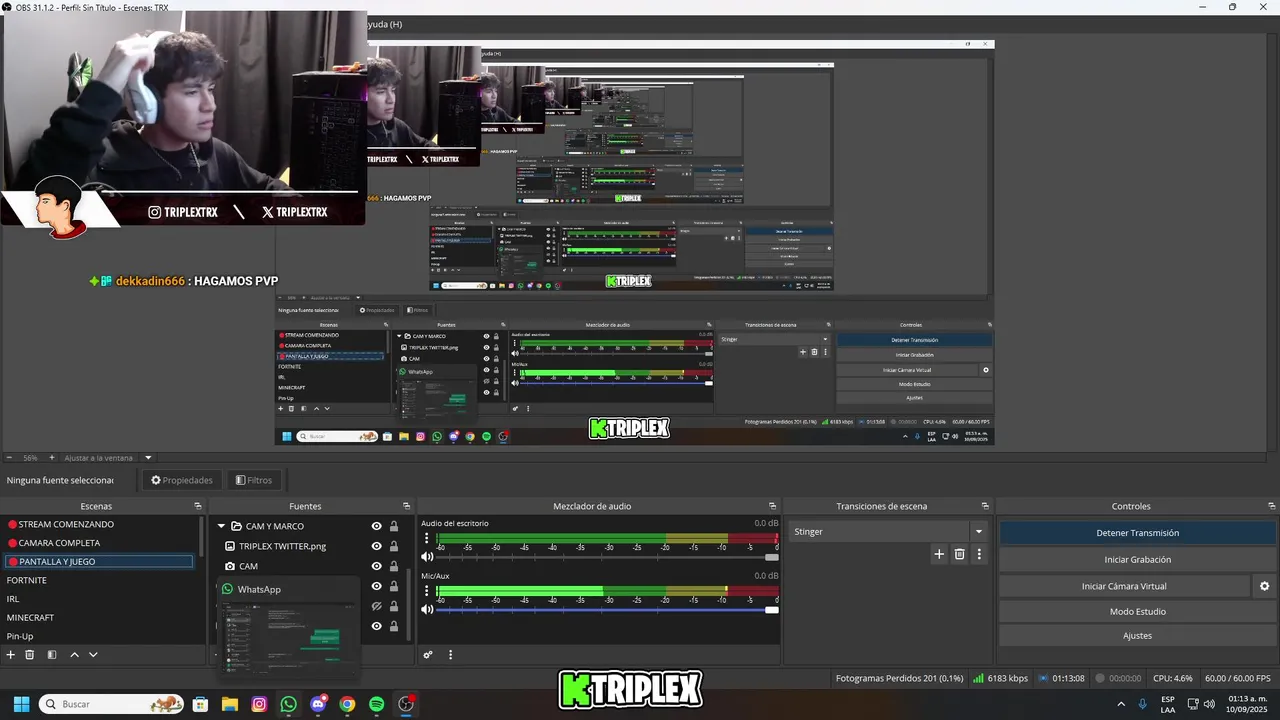
Task: Start virtual camera with Iniciar Cámara Virtual
Action: pos(1124,586)
